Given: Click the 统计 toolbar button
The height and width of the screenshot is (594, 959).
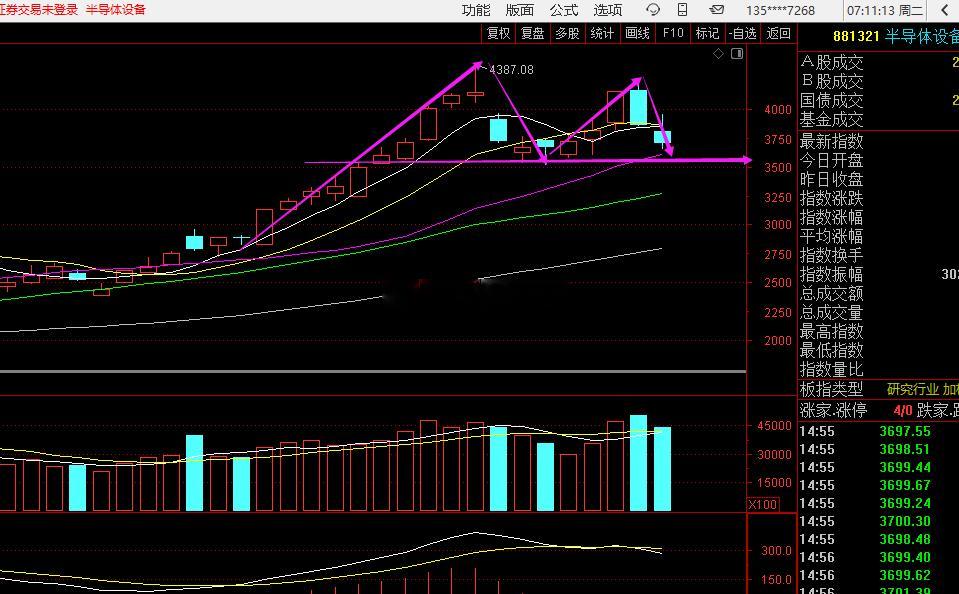Looking at the screenshot, I should click(x=602, y=34).
